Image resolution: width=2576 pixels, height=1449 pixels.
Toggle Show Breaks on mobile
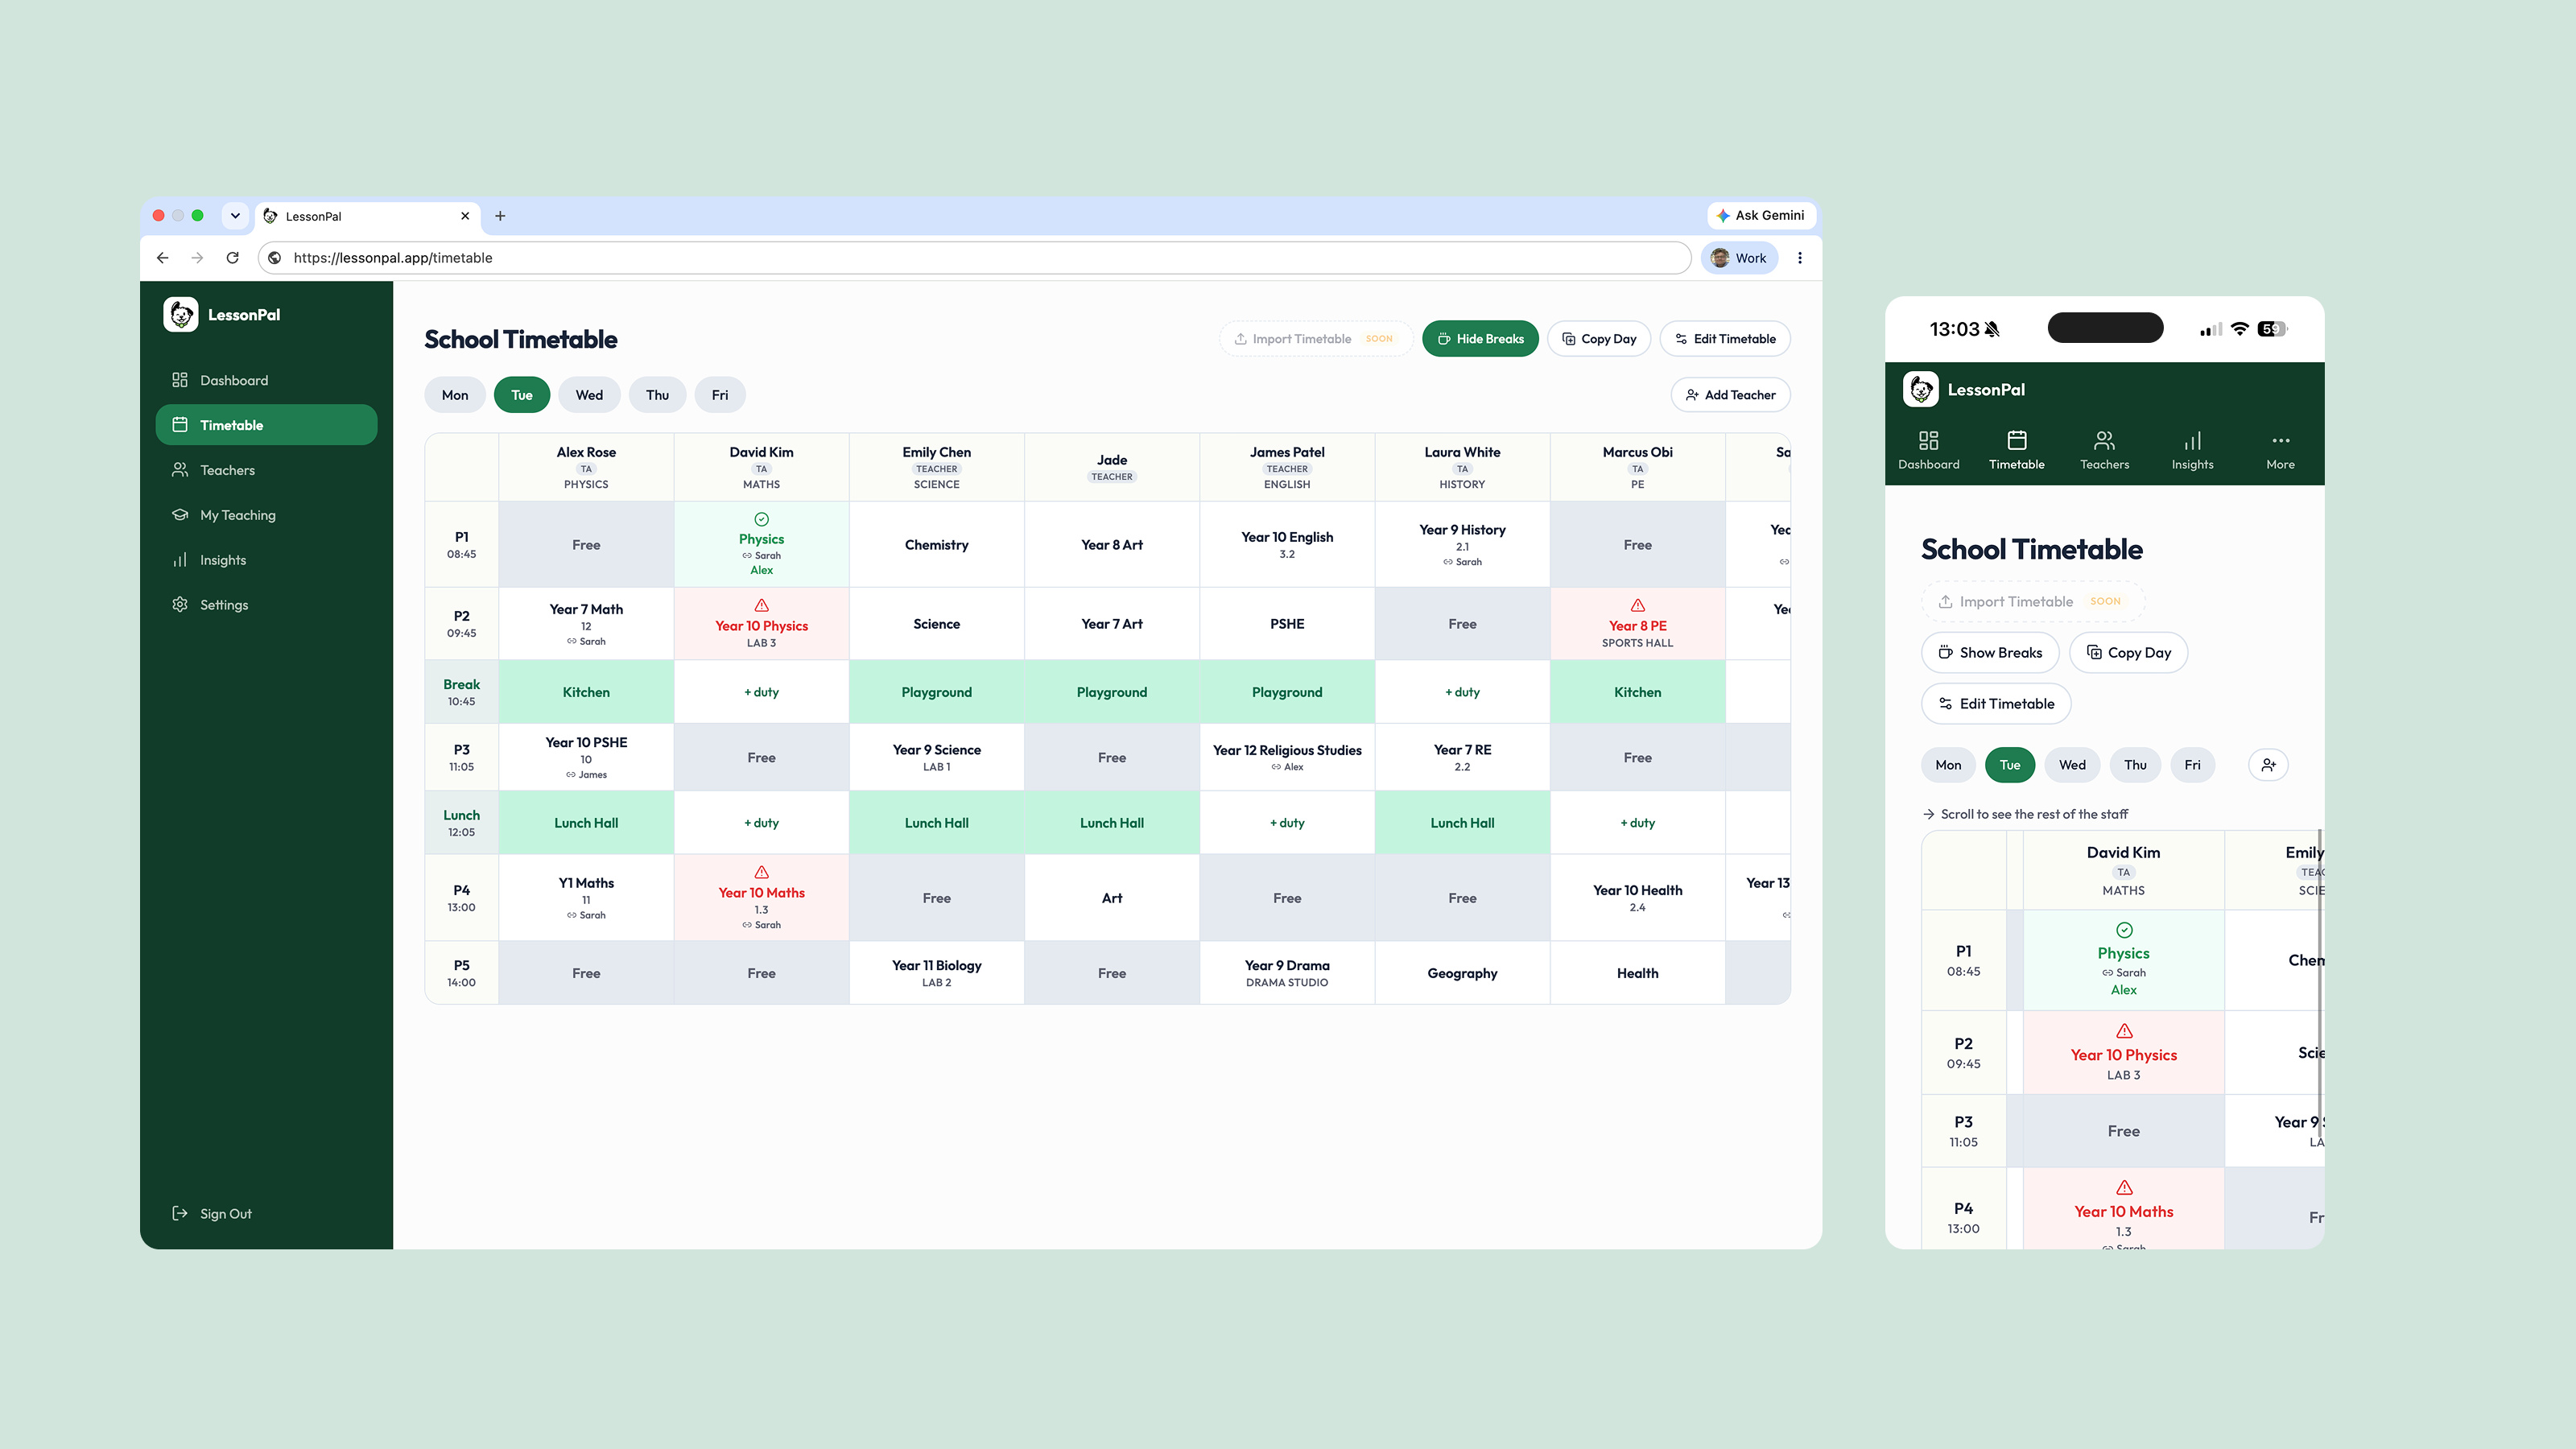(x=1990, y=653)
